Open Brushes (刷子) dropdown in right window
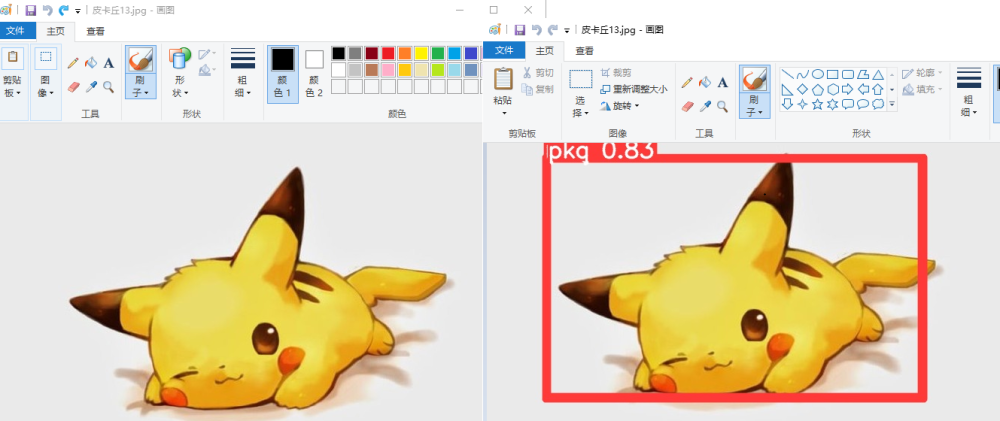1000x421 pixels. coord(754,106)
